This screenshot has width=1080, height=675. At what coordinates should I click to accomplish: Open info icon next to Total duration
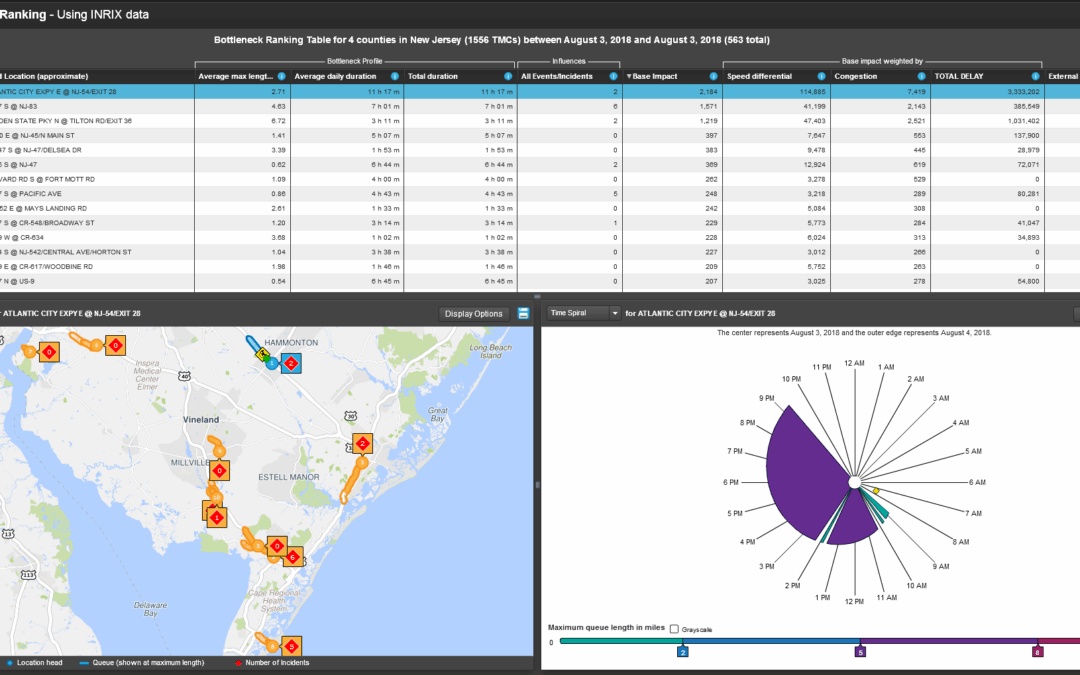pyautogui.click(x=504, y=76)
